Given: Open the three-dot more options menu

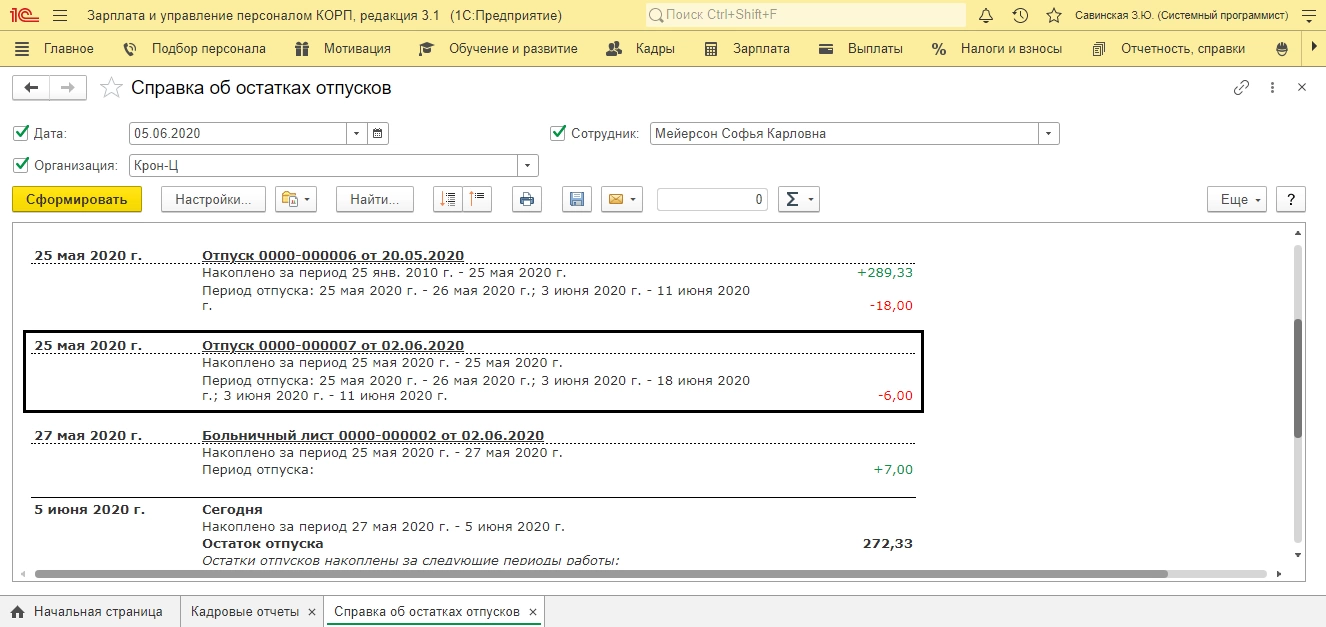Looking at the screenshot, I should click(1272, 88).
